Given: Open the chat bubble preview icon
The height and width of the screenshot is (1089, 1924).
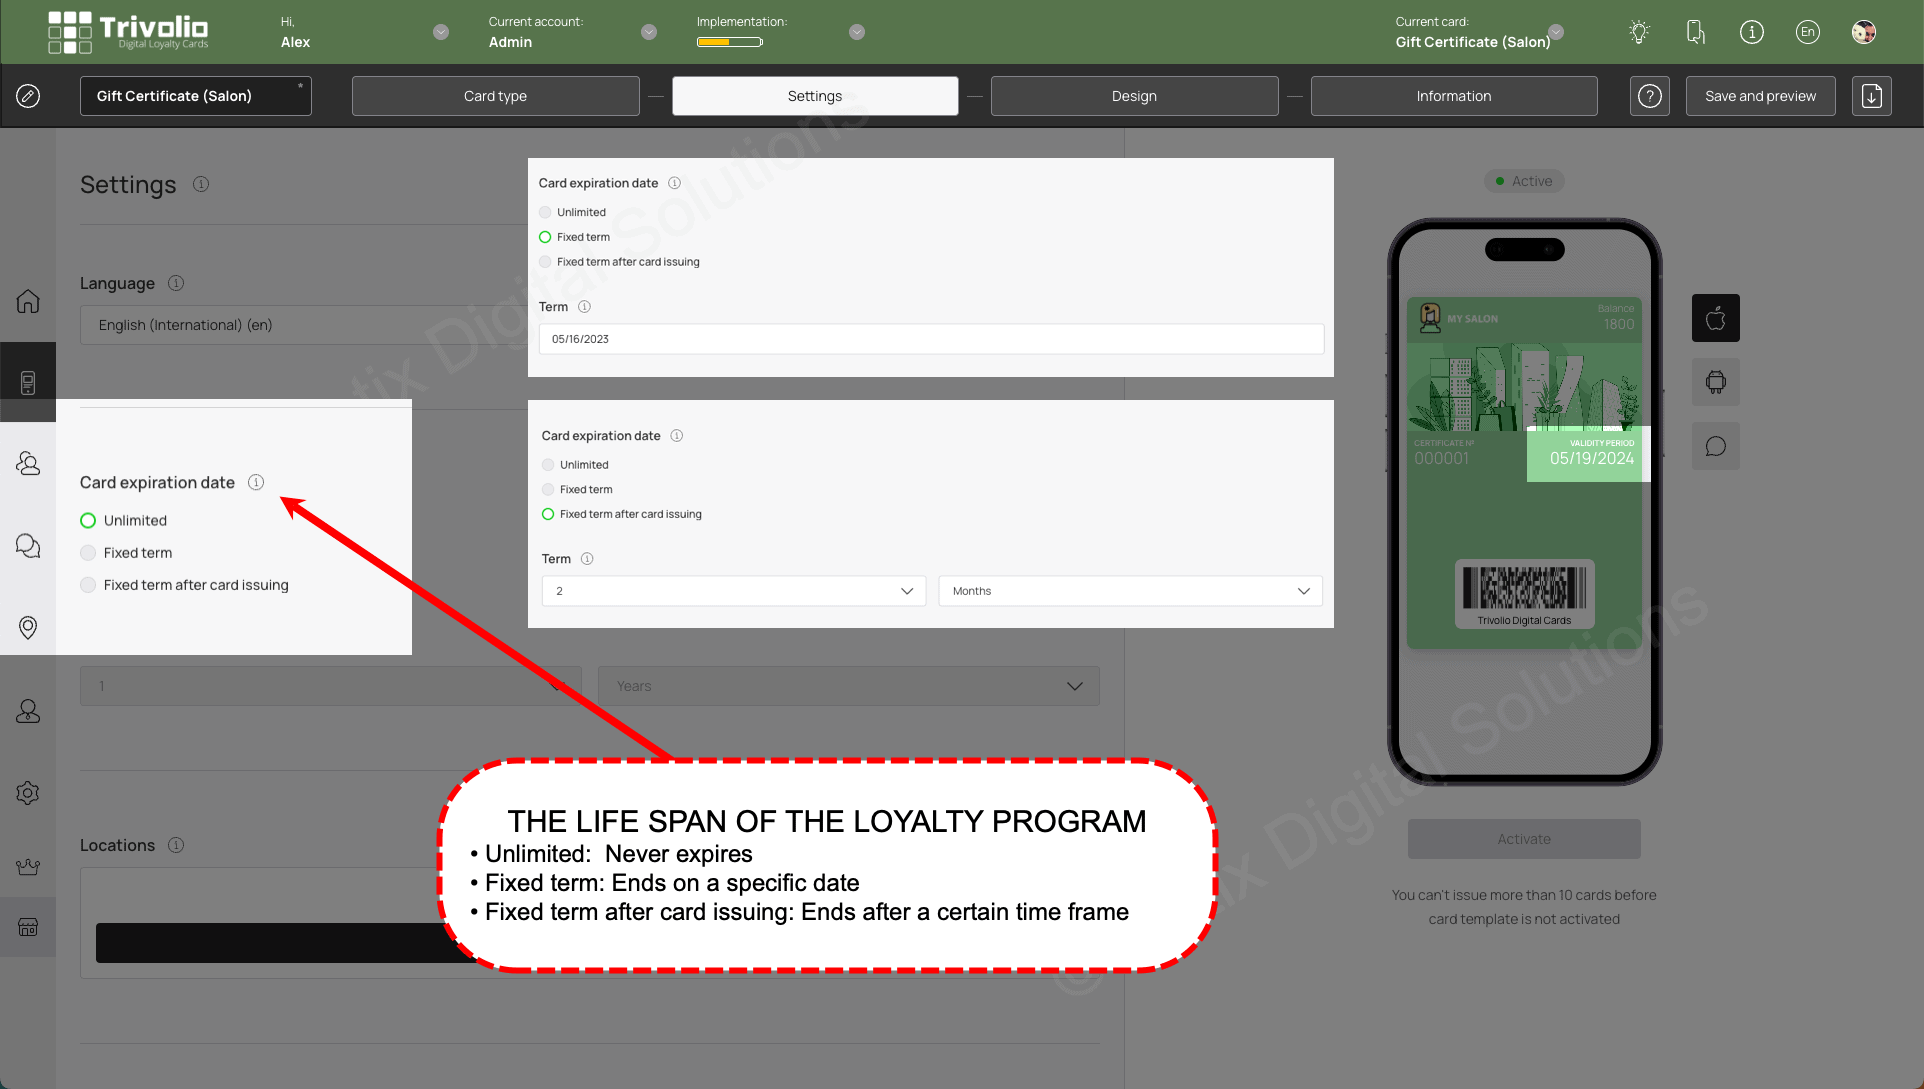Looking at the screenshot, I should coord(1716,446).
